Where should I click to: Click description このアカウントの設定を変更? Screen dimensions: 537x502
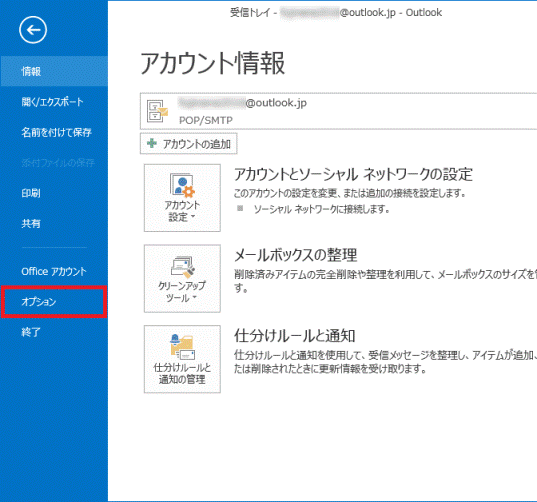click(350, 193)
